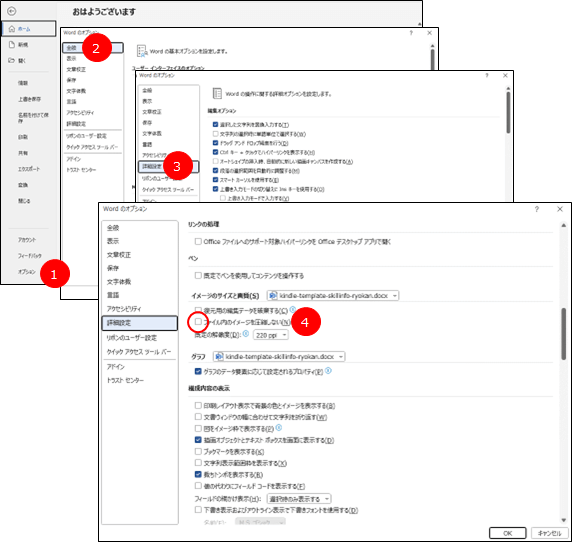This screenshot has height=542, width=572.
Task: Click help question mark in rearmost General options dialog
Action: (x=411, y=33)
